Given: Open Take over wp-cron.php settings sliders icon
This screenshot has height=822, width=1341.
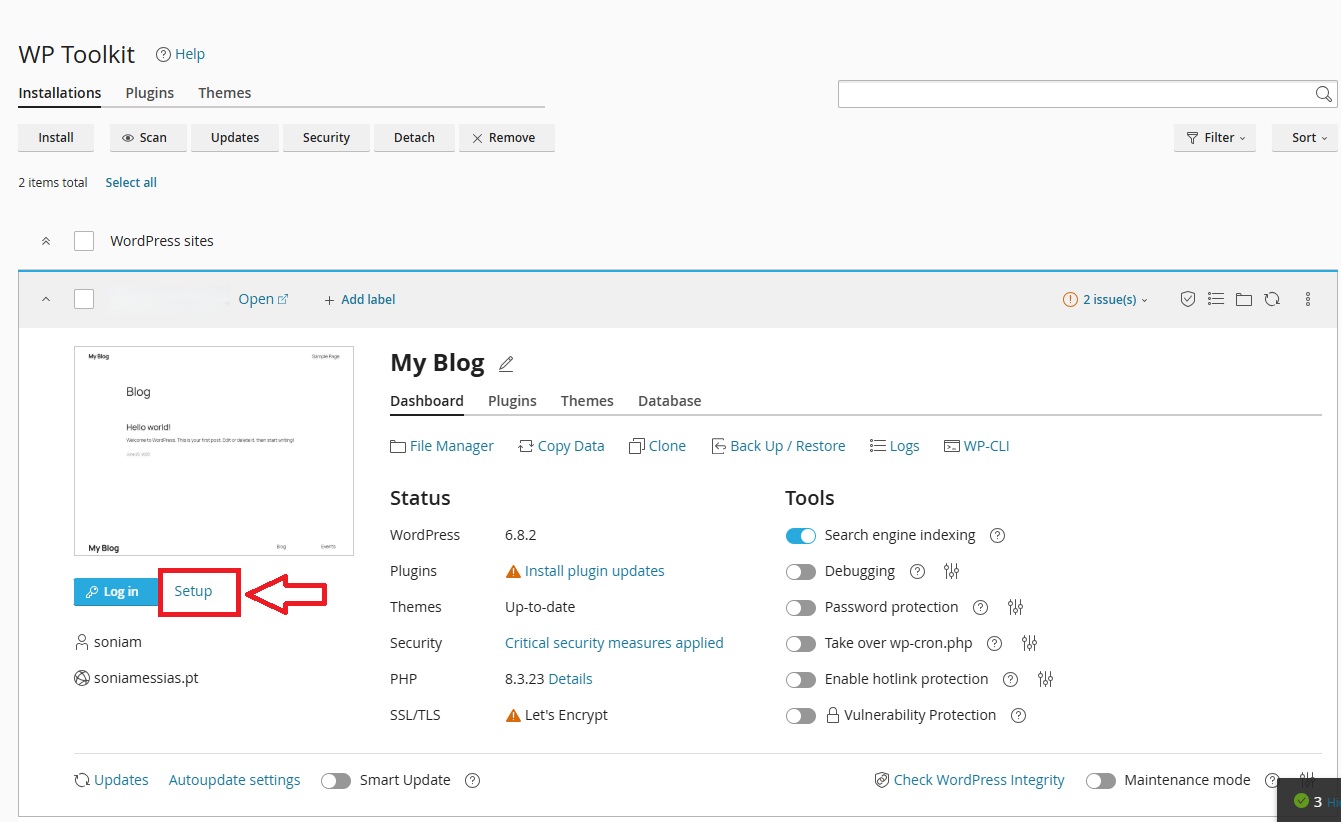Looking at the screenshot, I should [x=1029, y=643].
